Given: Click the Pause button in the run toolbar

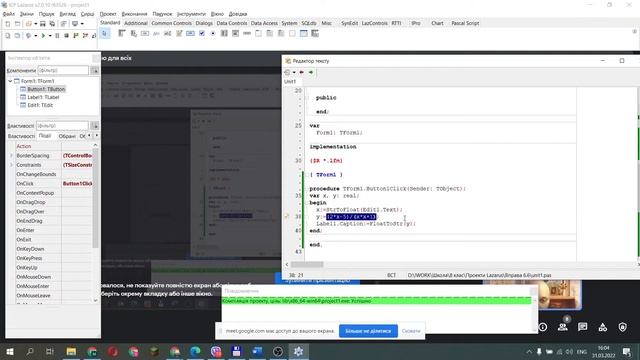Looking at the screenshot, I should click(x=57, y=36).
